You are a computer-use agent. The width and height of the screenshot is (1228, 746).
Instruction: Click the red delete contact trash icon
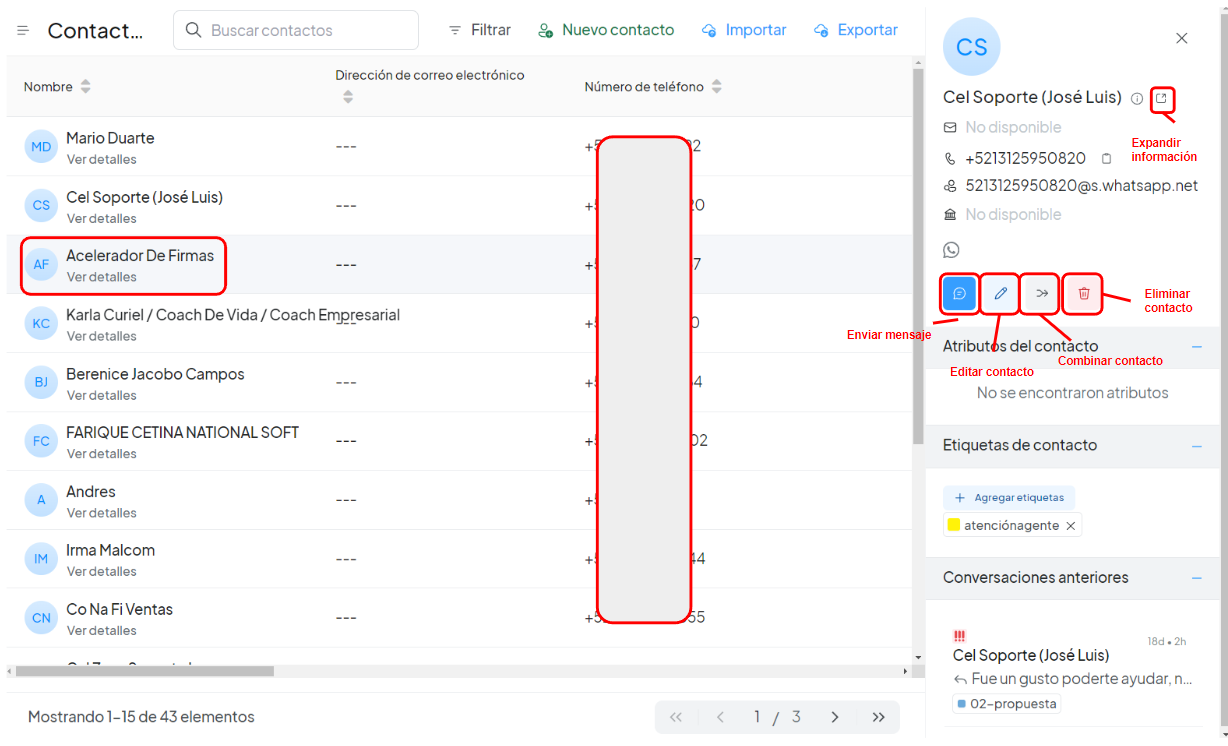click(1084, 293)
